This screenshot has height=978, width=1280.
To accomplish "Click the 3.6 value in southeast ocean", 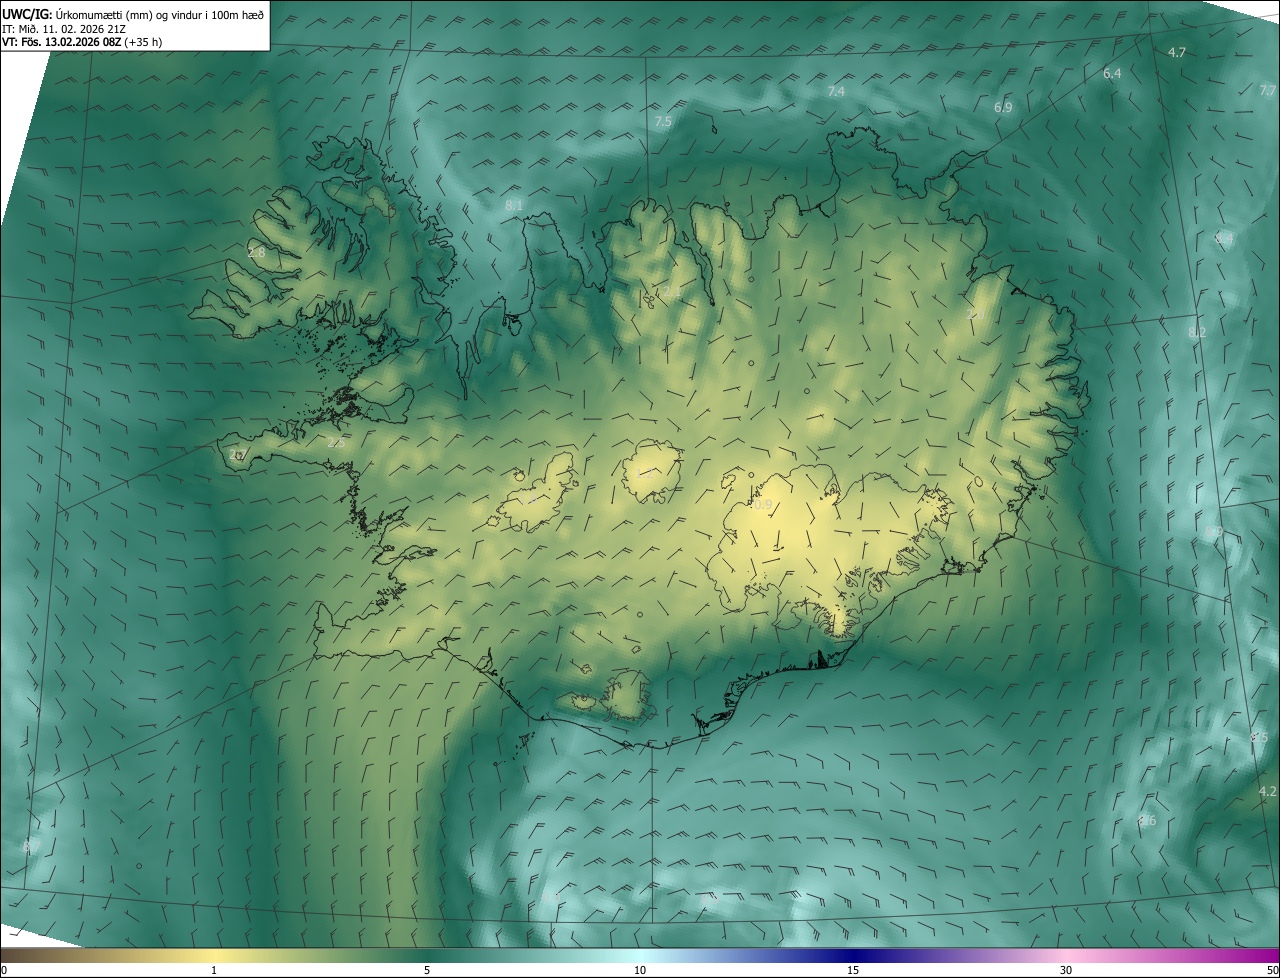I will (x=1147, y=820).
